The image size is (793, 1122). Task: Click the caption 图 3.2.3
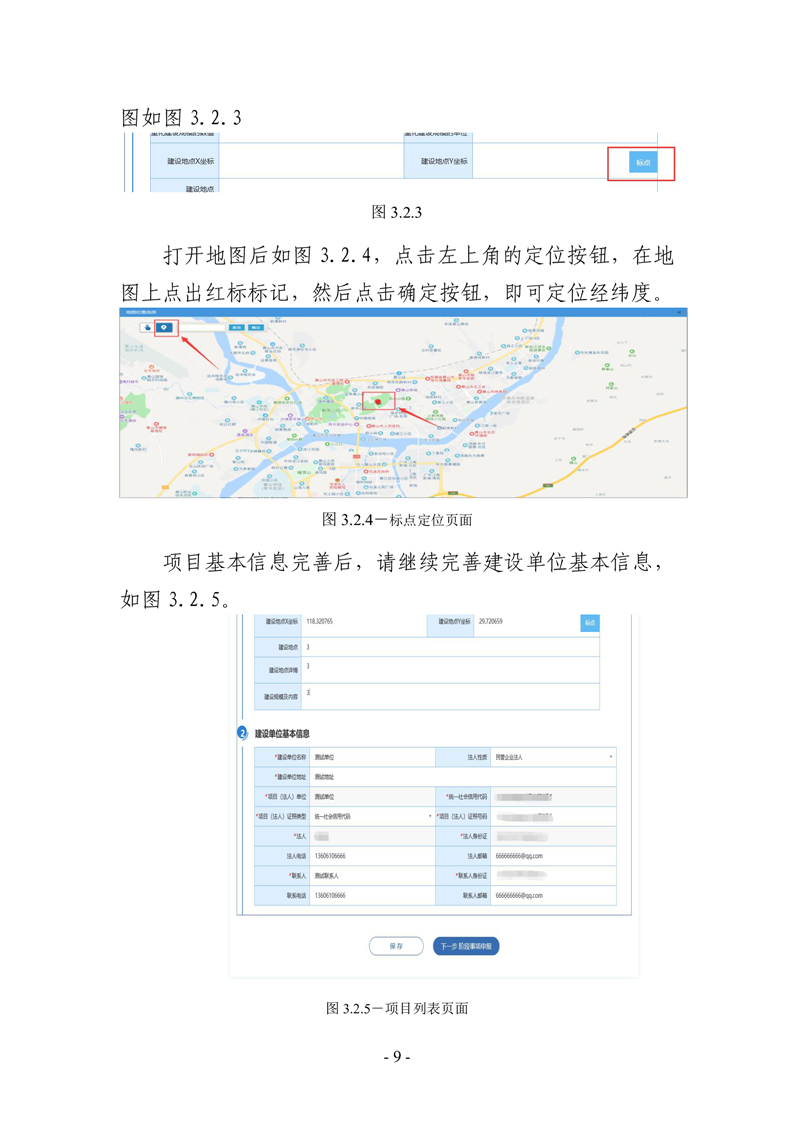(396, 212)
